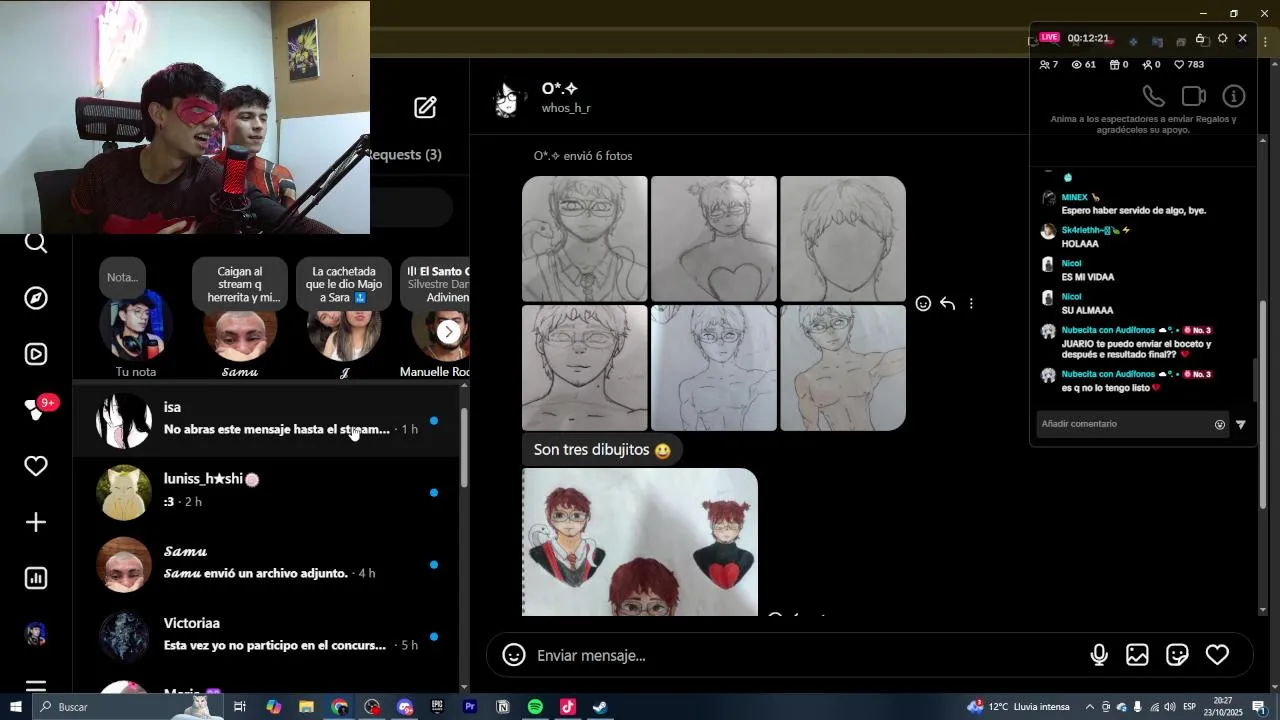The height and width of the screenshot is (720, 1280).
Task: Open the live overlay settings gear
Action: tap(1222, 38)
